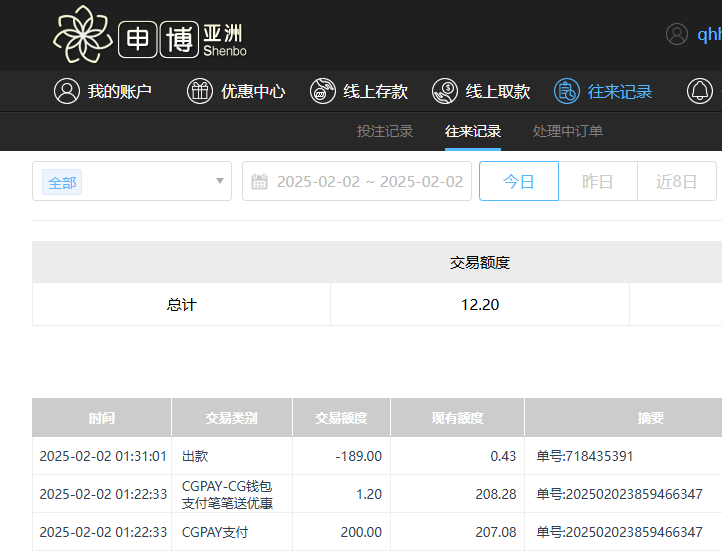Open the date range picker 2025-02-02
This screenshot has width=722, height=551.
(x=369, y=182)
